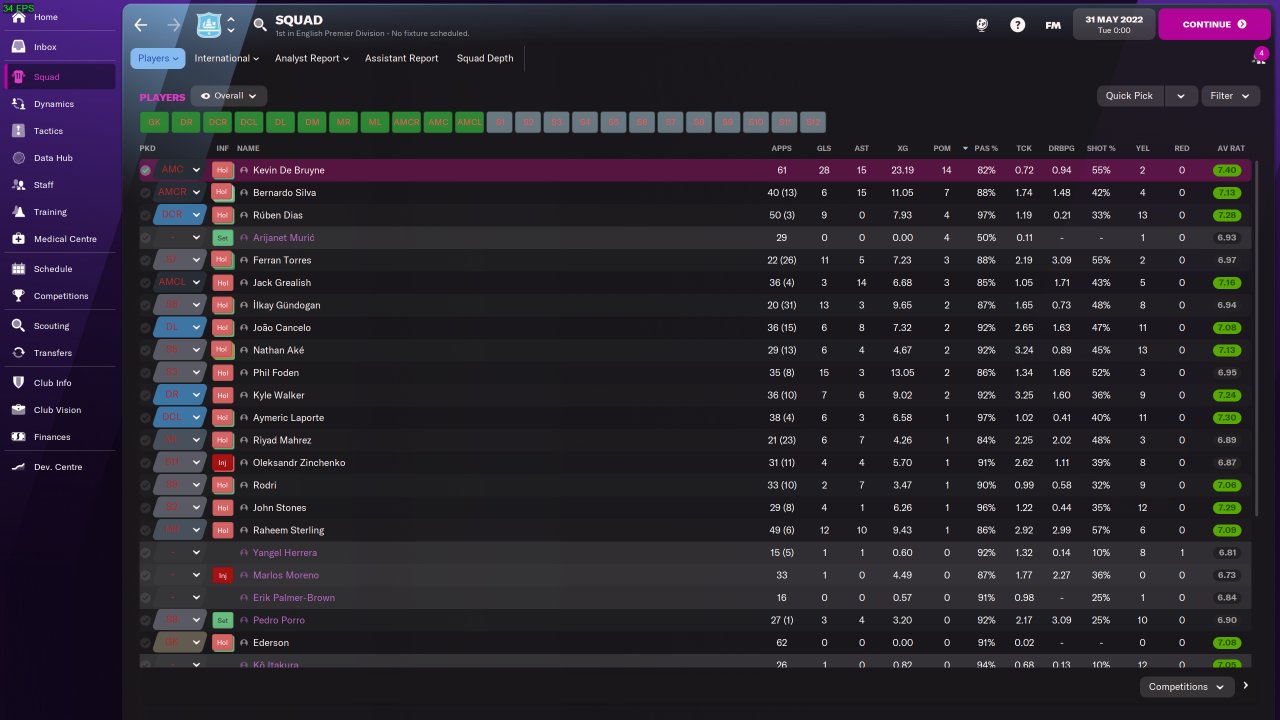Open the International tab menu
This screenshot has height=720, width=1280.
tap(227, 58)
